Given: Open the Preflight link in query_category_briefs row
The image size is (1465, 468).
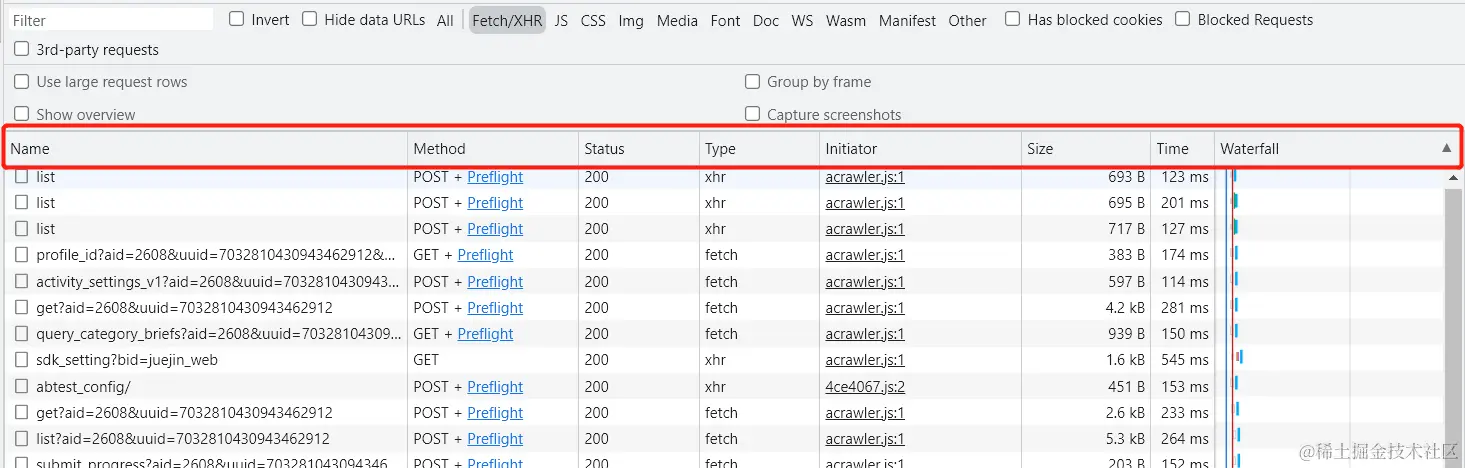Looking at the screenshot, I should click(x=485, y=333).
